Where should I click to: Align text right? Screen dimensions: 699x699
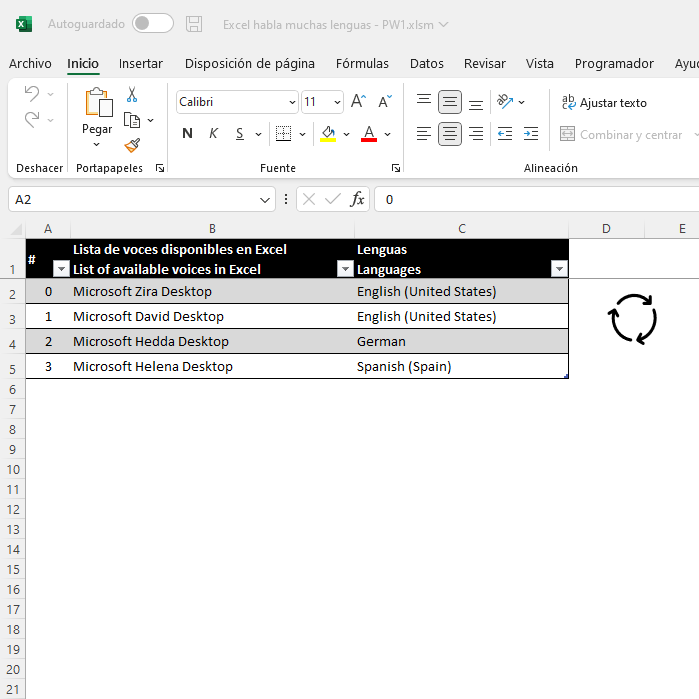point(476,134)
